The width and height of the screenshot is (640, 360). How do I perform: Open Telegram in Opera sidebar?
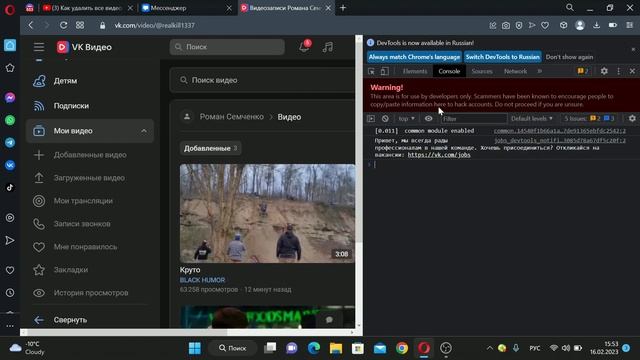click(10, 142)
